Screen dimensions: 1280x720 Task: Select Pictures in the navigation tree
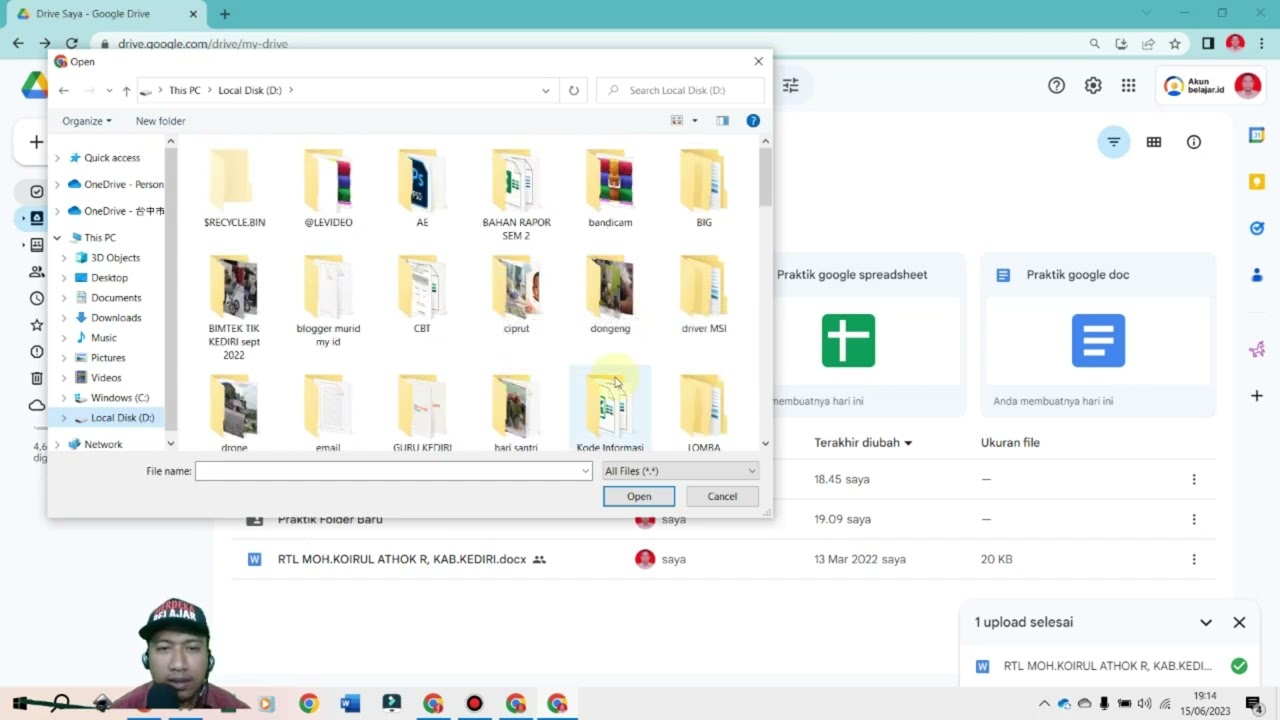(108, 358)
